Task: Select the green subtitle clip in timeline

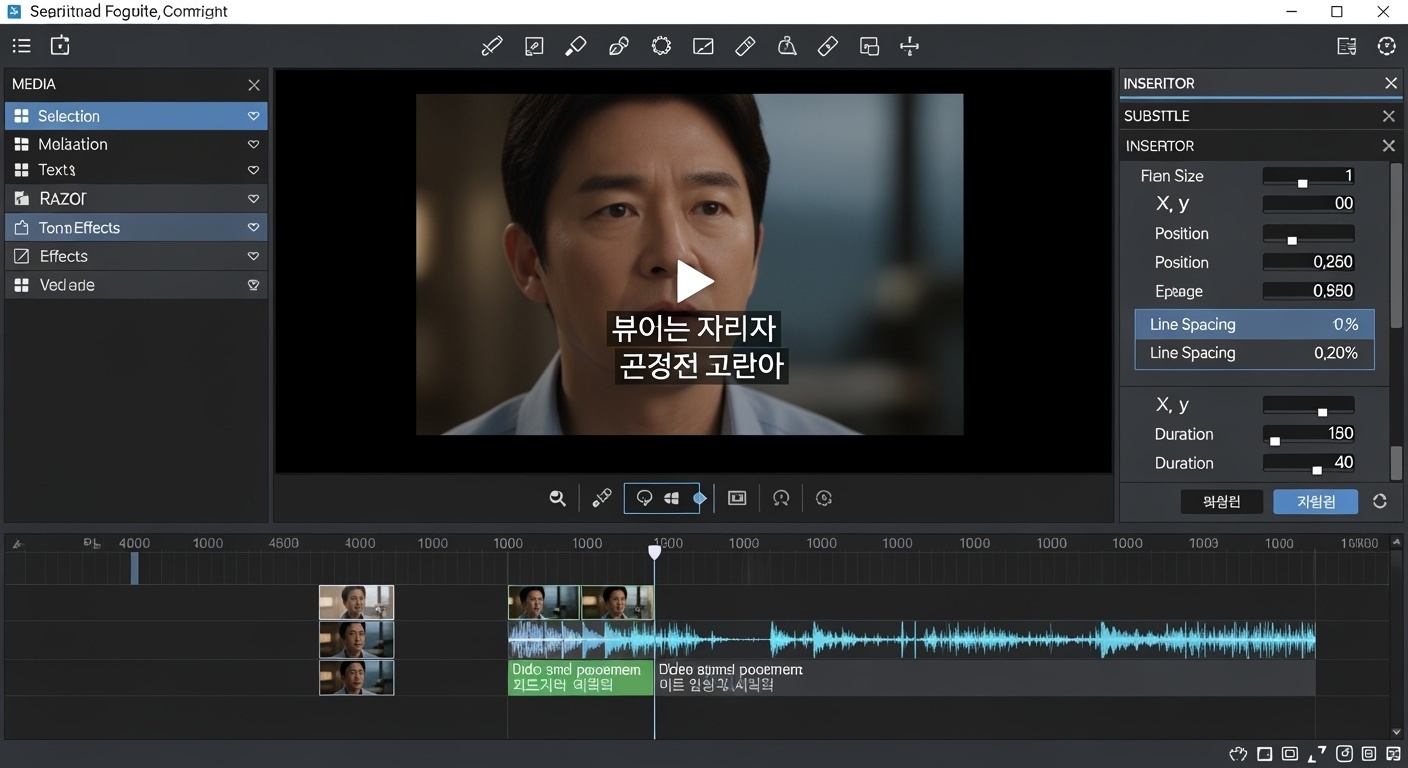Action: coord(580,677)
